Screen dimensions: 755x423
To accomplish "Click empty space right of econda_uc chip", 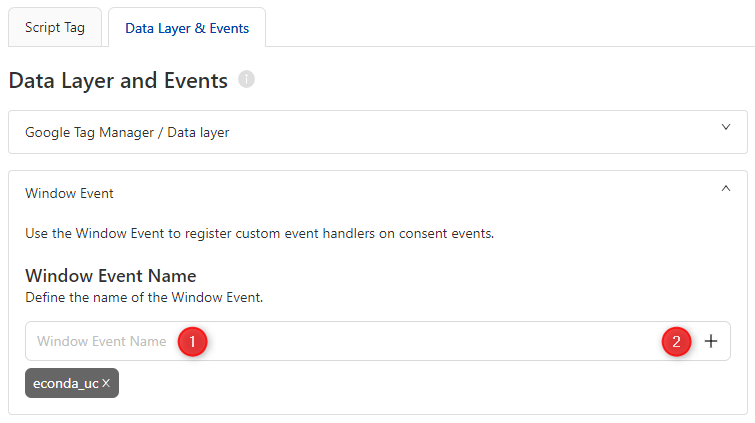I will [x=400, y=383].
